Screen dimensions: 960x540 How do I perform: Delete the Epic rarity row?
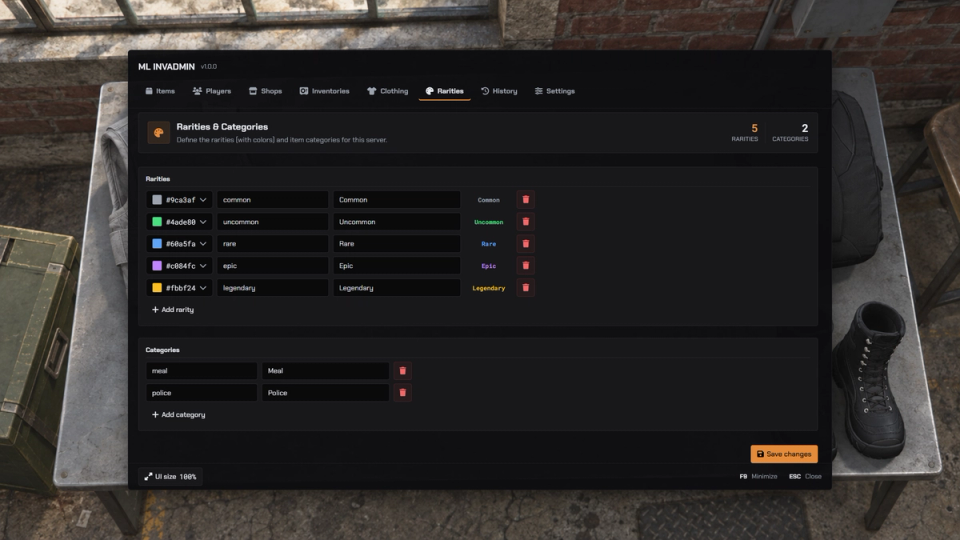tap(525, 266)
